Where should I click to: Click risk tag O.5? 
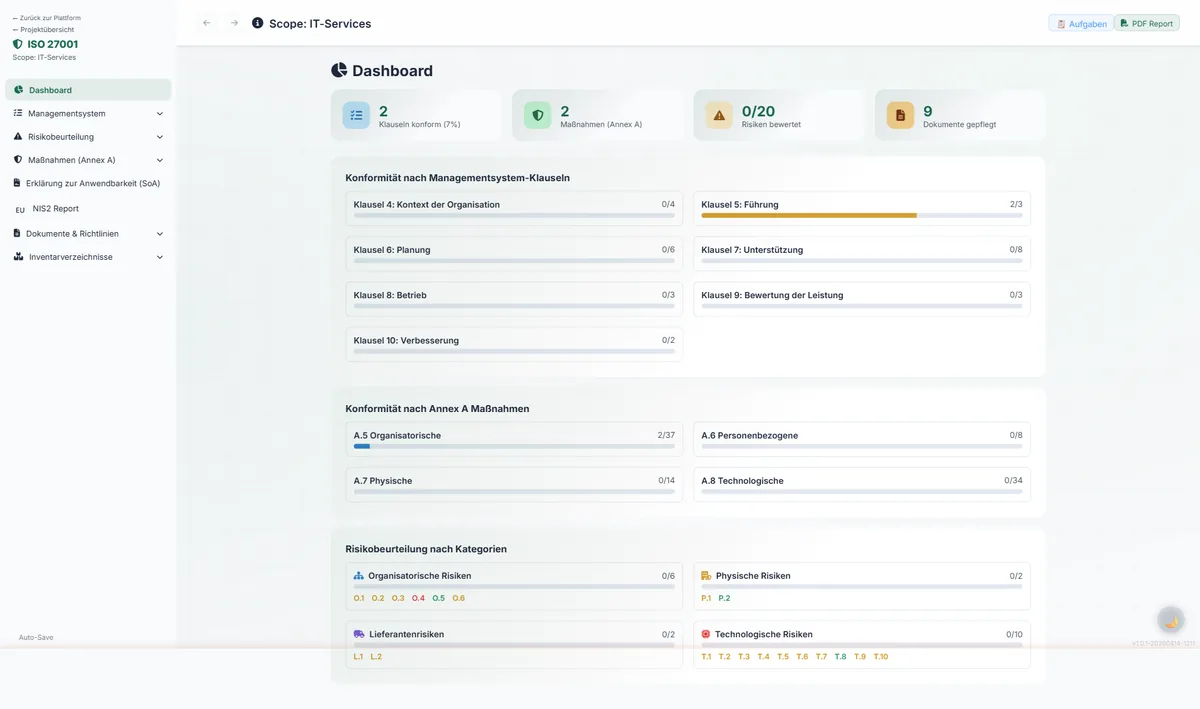[438, 598]
